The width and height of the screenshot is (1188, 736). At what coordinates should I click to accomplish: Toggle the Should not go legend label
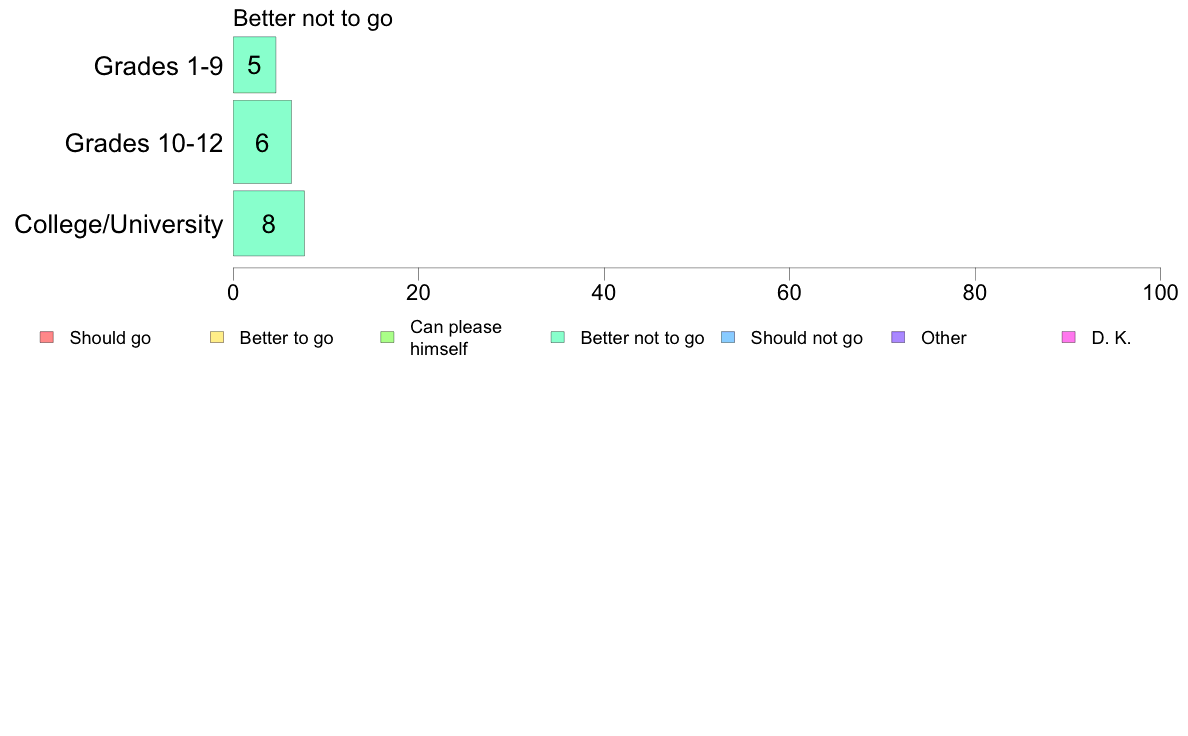coord(806,338)
